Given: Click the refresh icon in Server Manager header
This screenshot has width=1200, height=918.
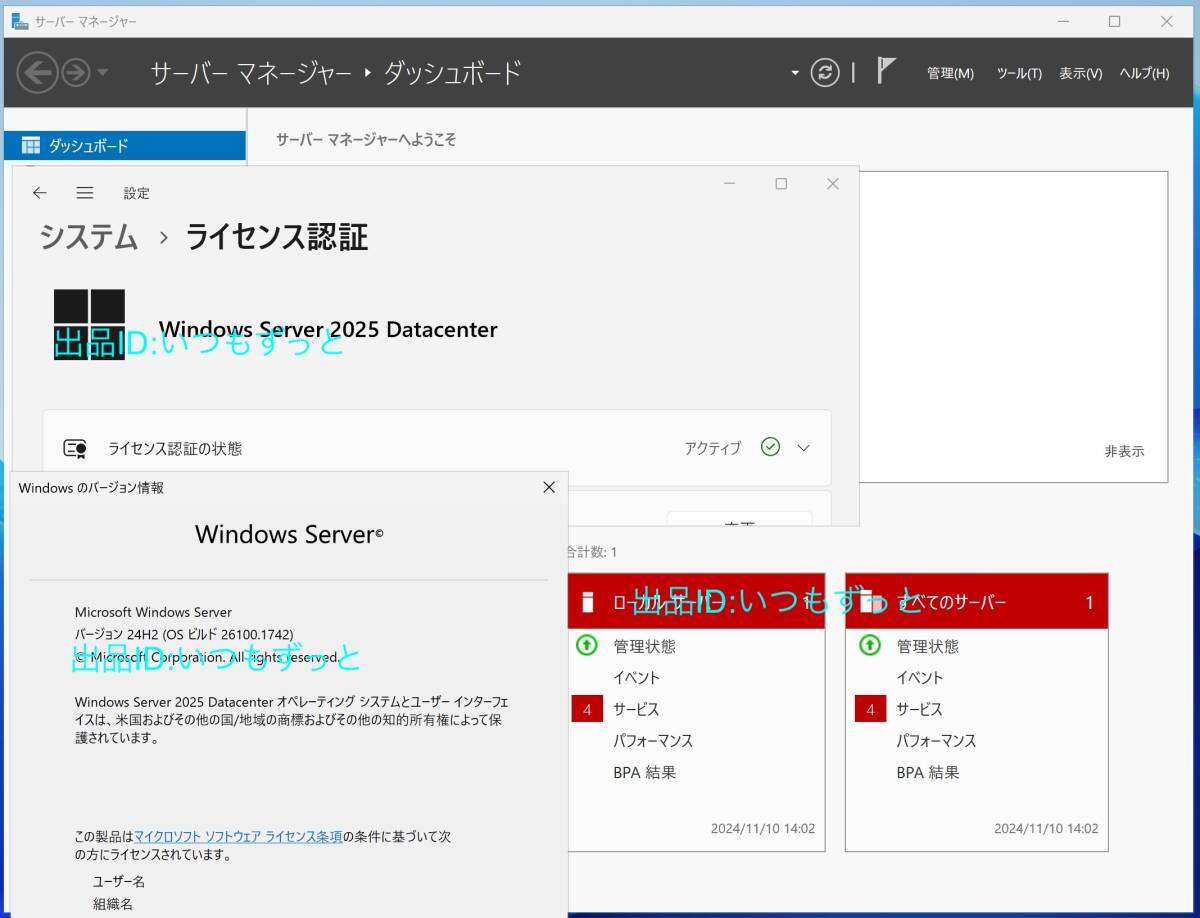Looking at the screenshot, I should coord(825,72).
